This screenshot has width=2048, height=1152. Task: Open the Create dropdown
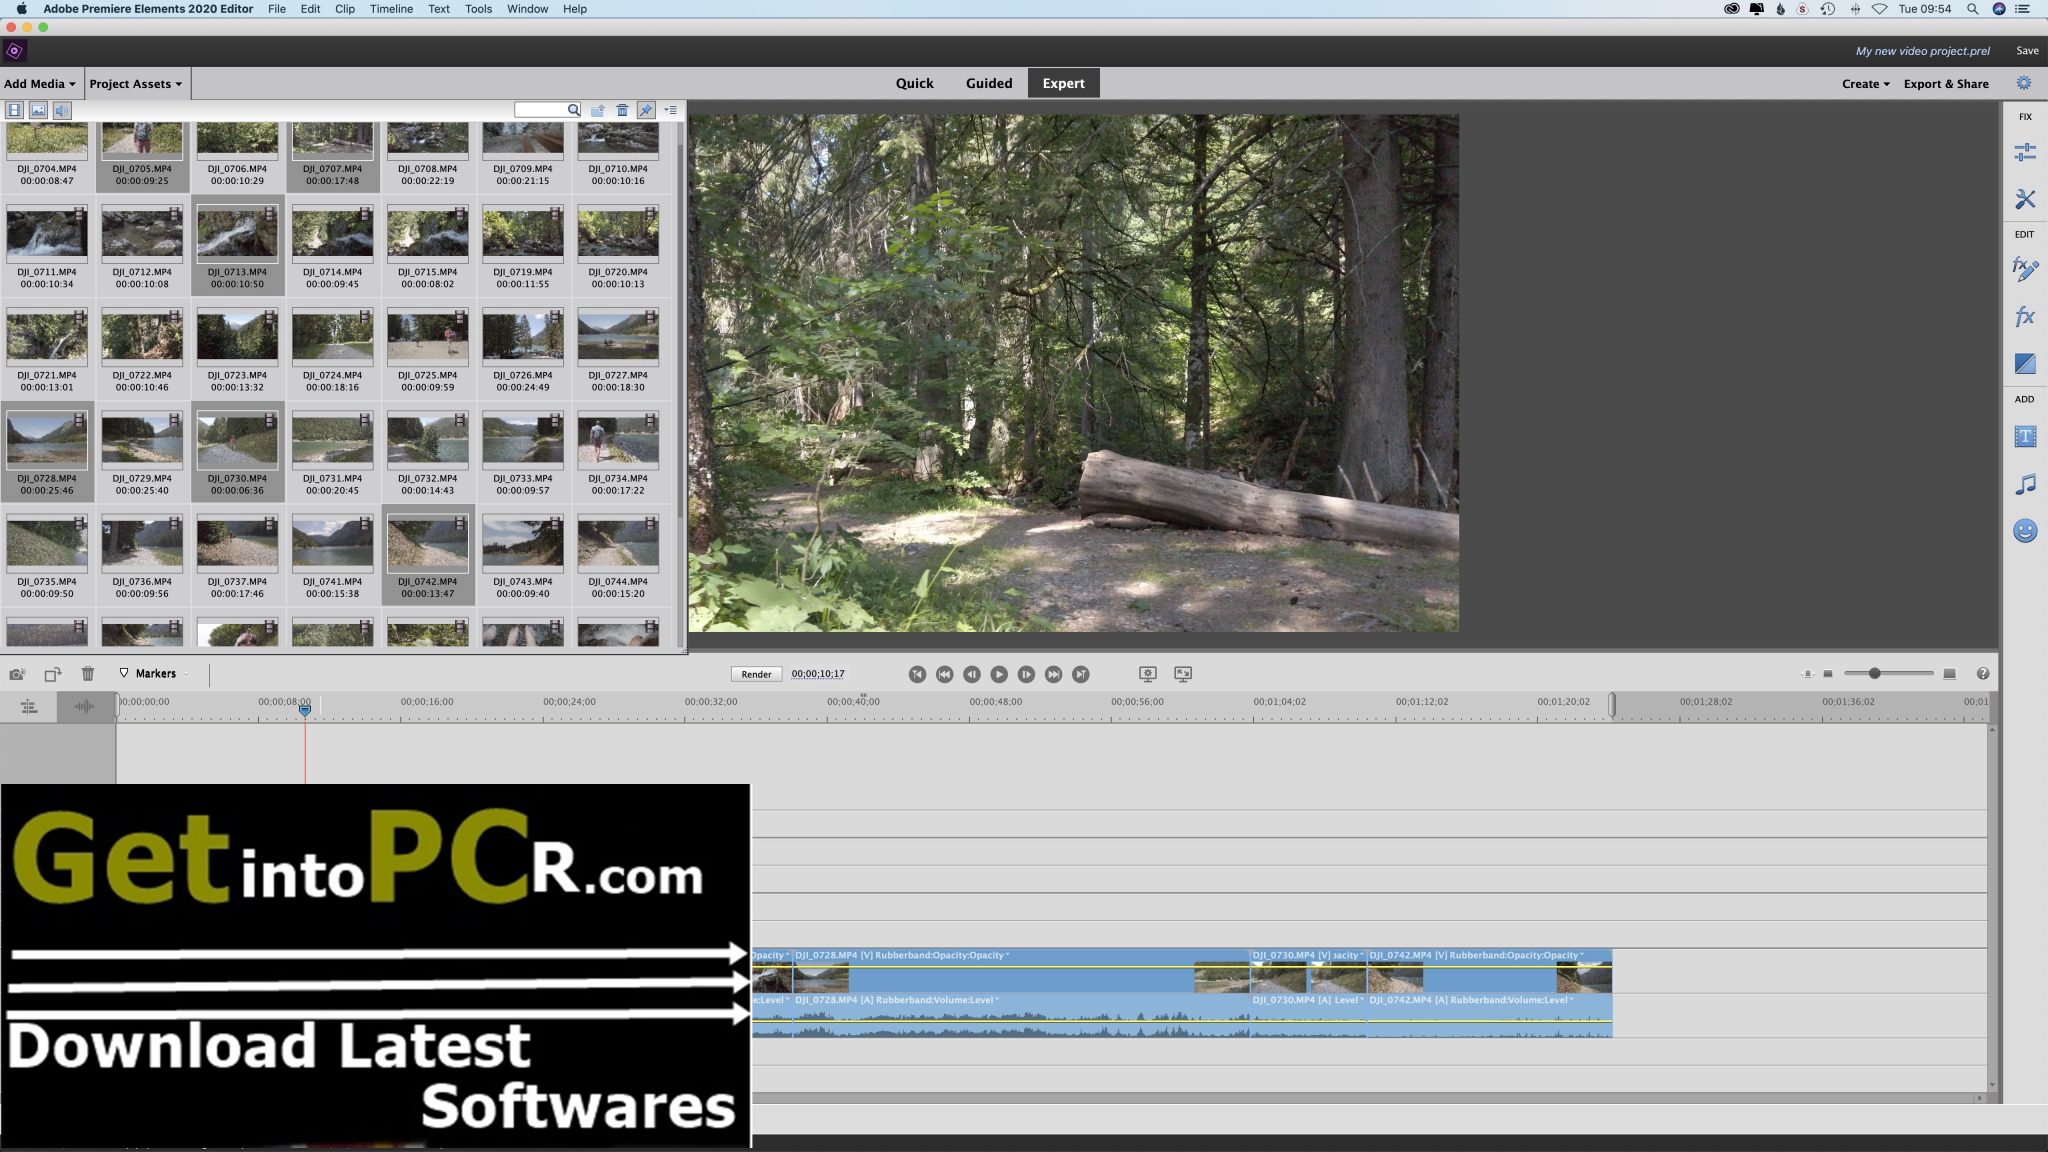pyautogui.click(x=1866, y=84)
